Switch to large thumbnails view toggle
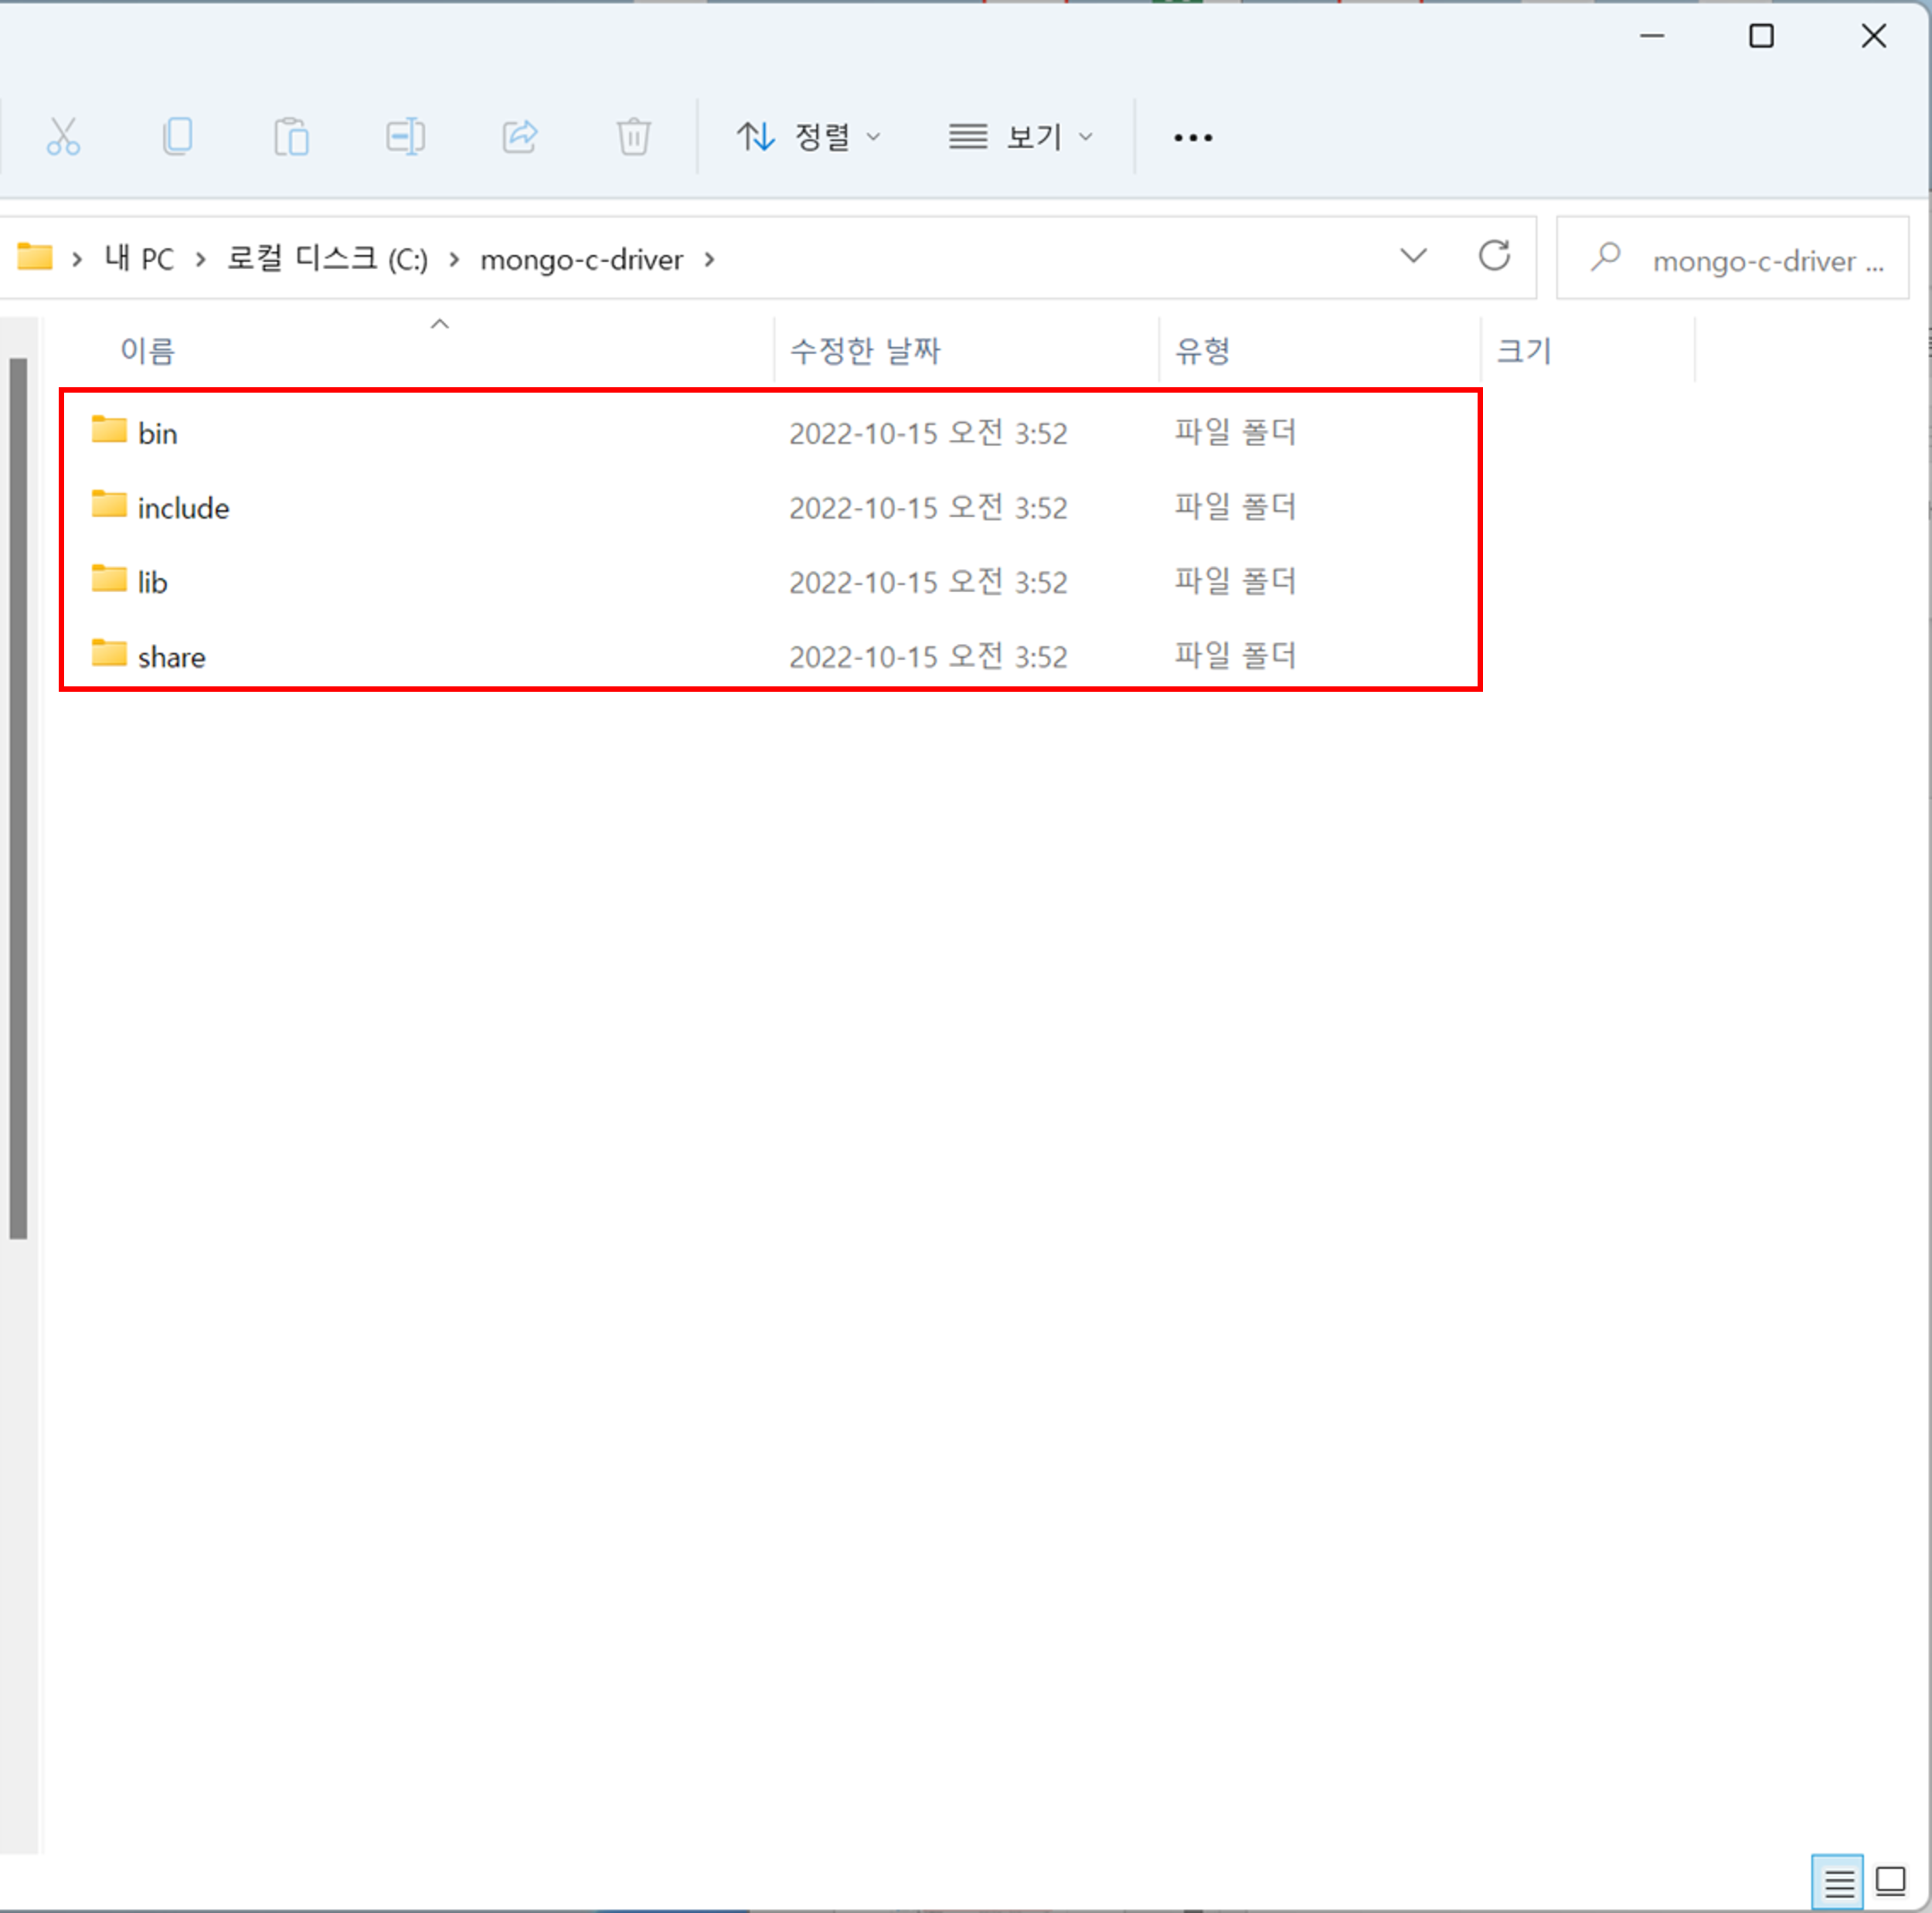Image resolution: width=1932 pixels, height=1913 pixels. [x=1889, y=1881]
